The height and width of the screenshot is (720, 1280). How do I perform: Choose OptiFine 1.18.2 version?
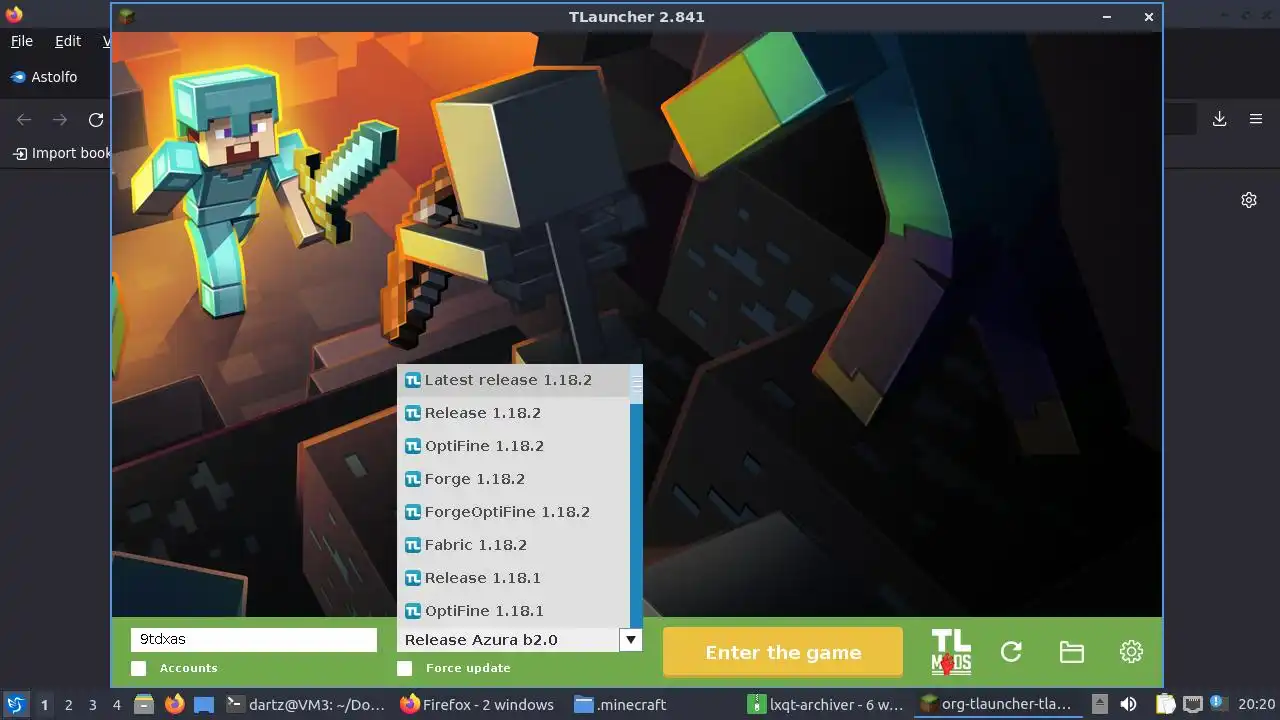[x=513, y=446]
